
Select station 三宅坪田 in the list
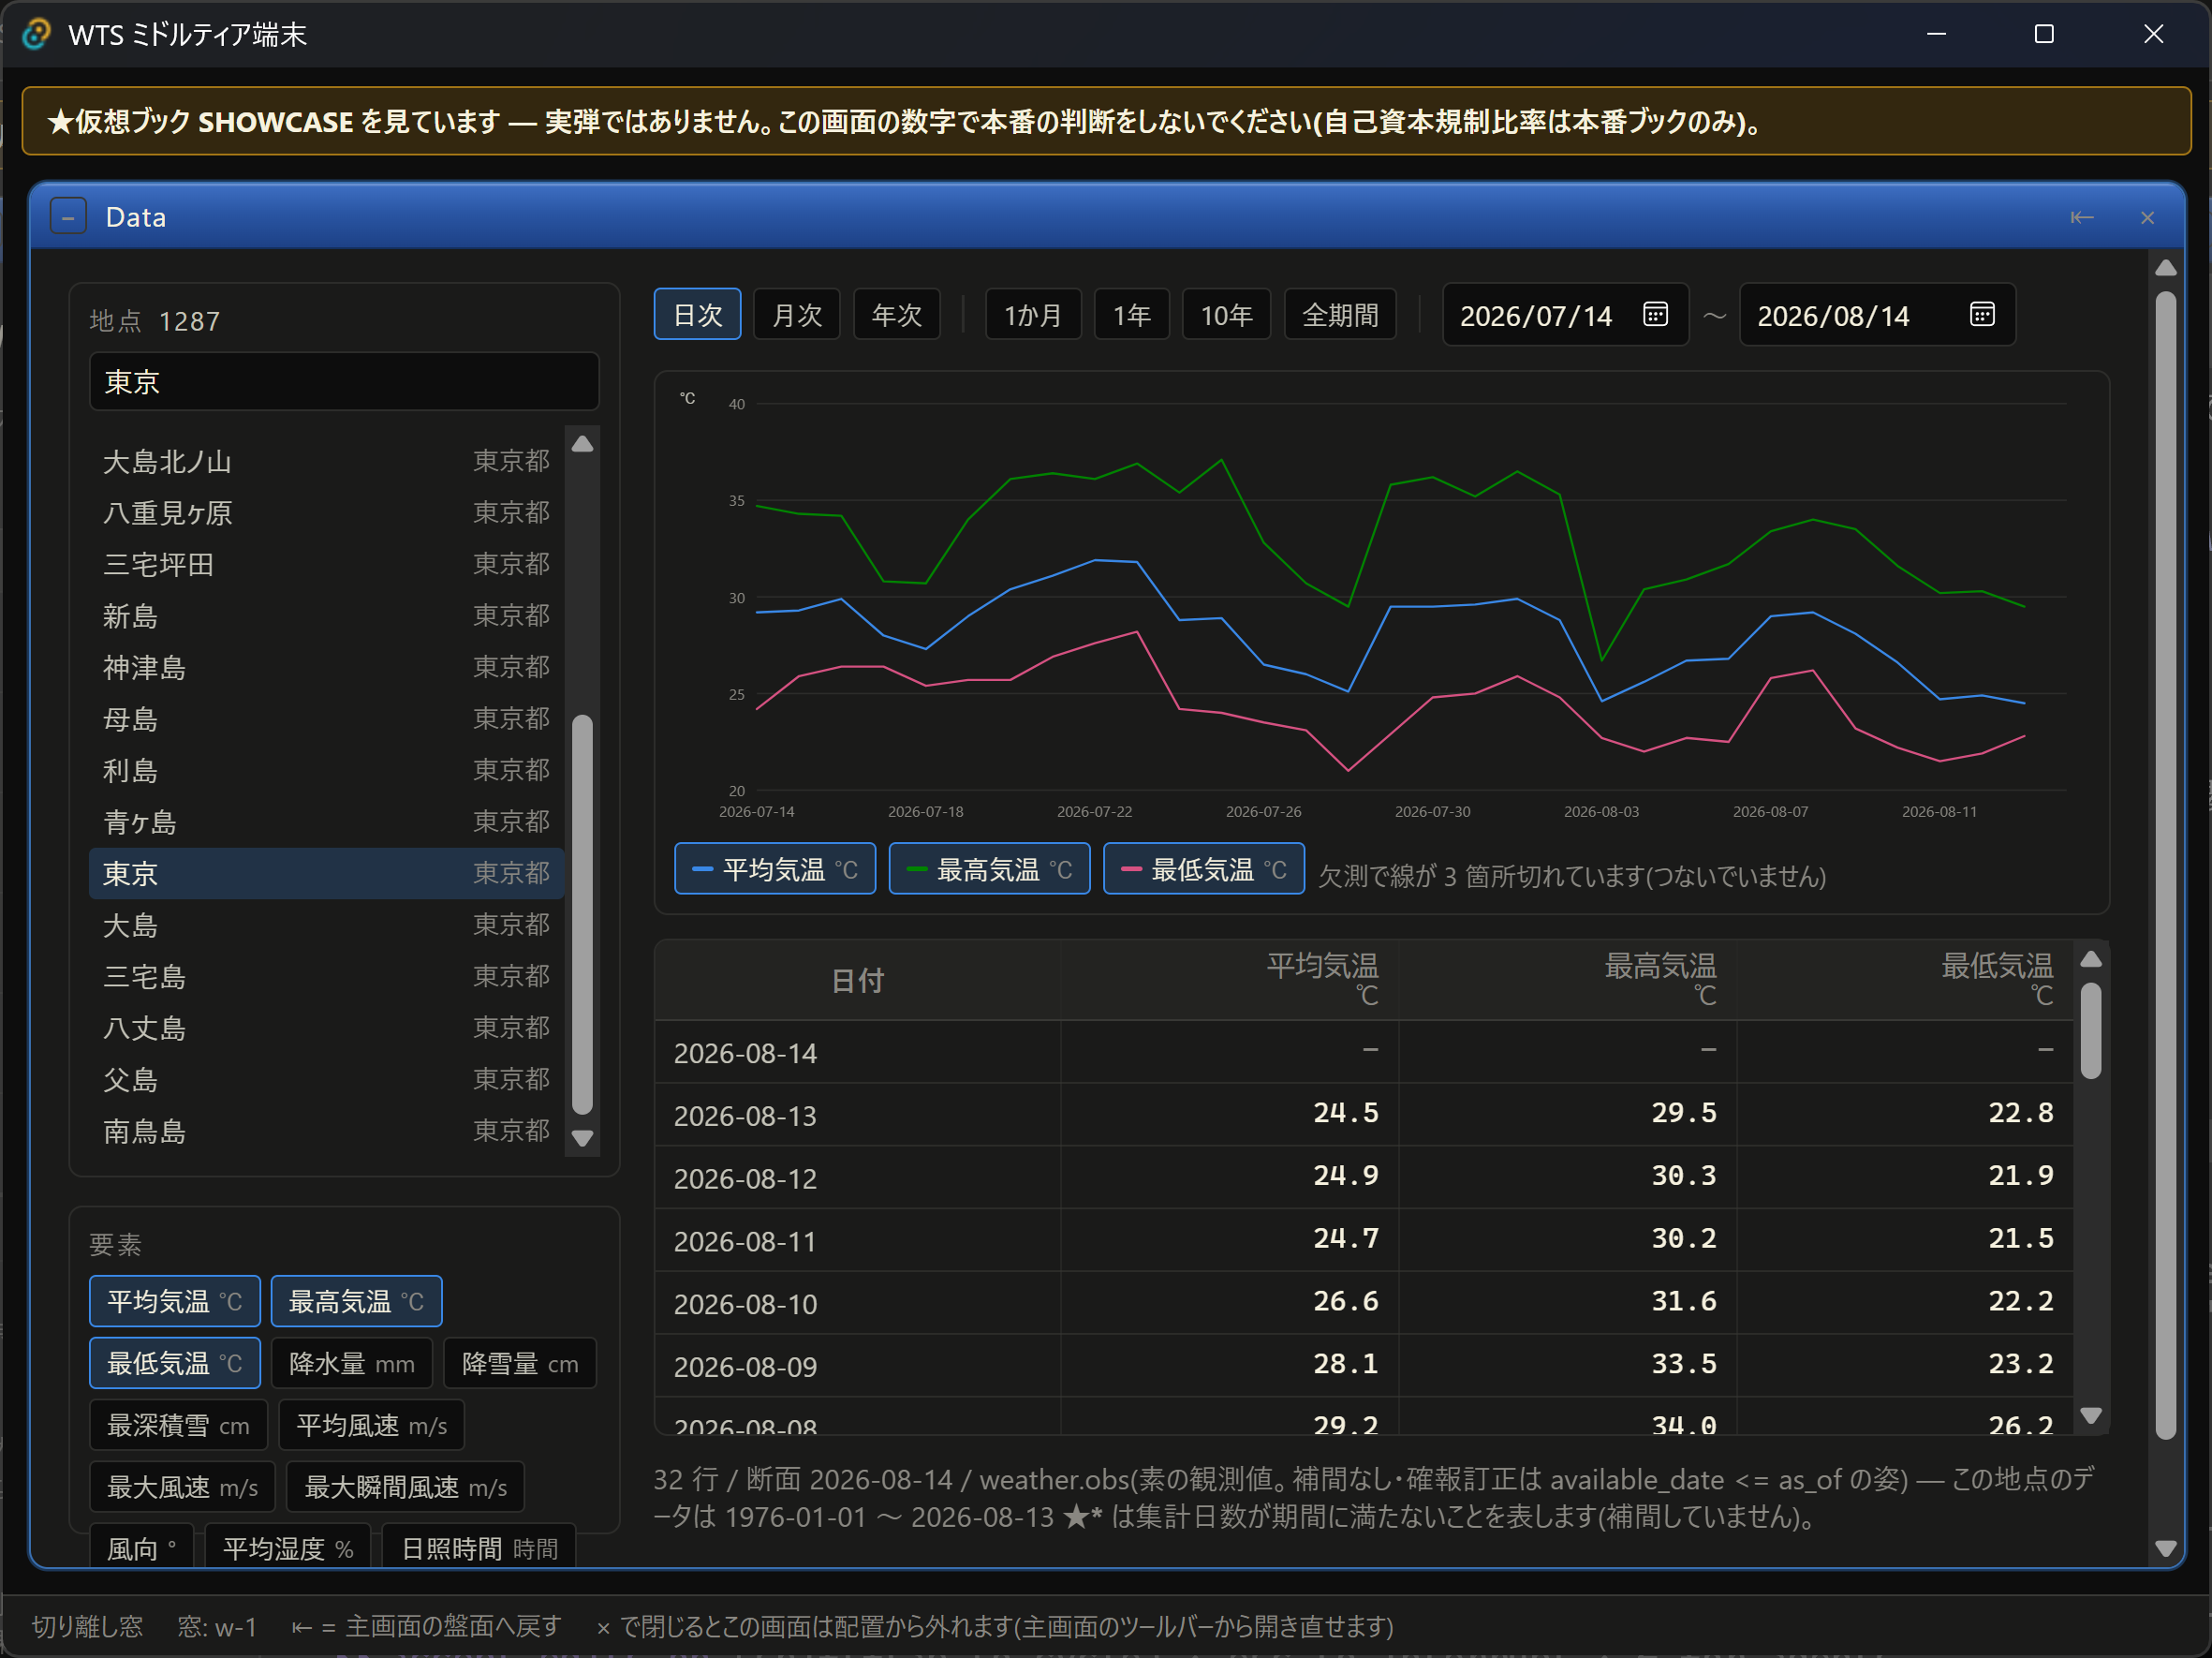click(x=326, y=564)
